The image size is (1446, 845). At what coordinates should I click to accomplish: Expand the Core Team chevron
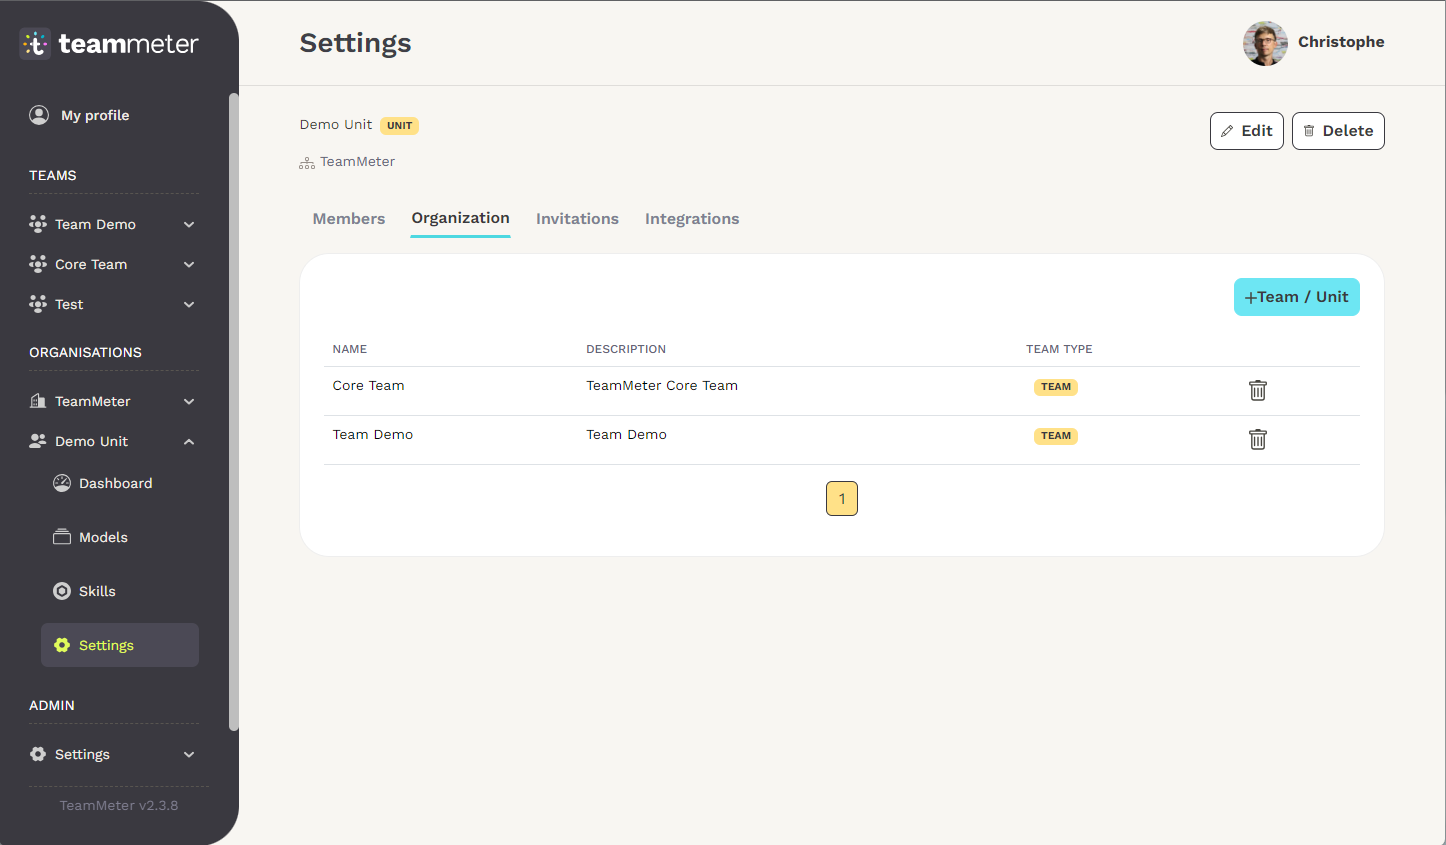189,264
